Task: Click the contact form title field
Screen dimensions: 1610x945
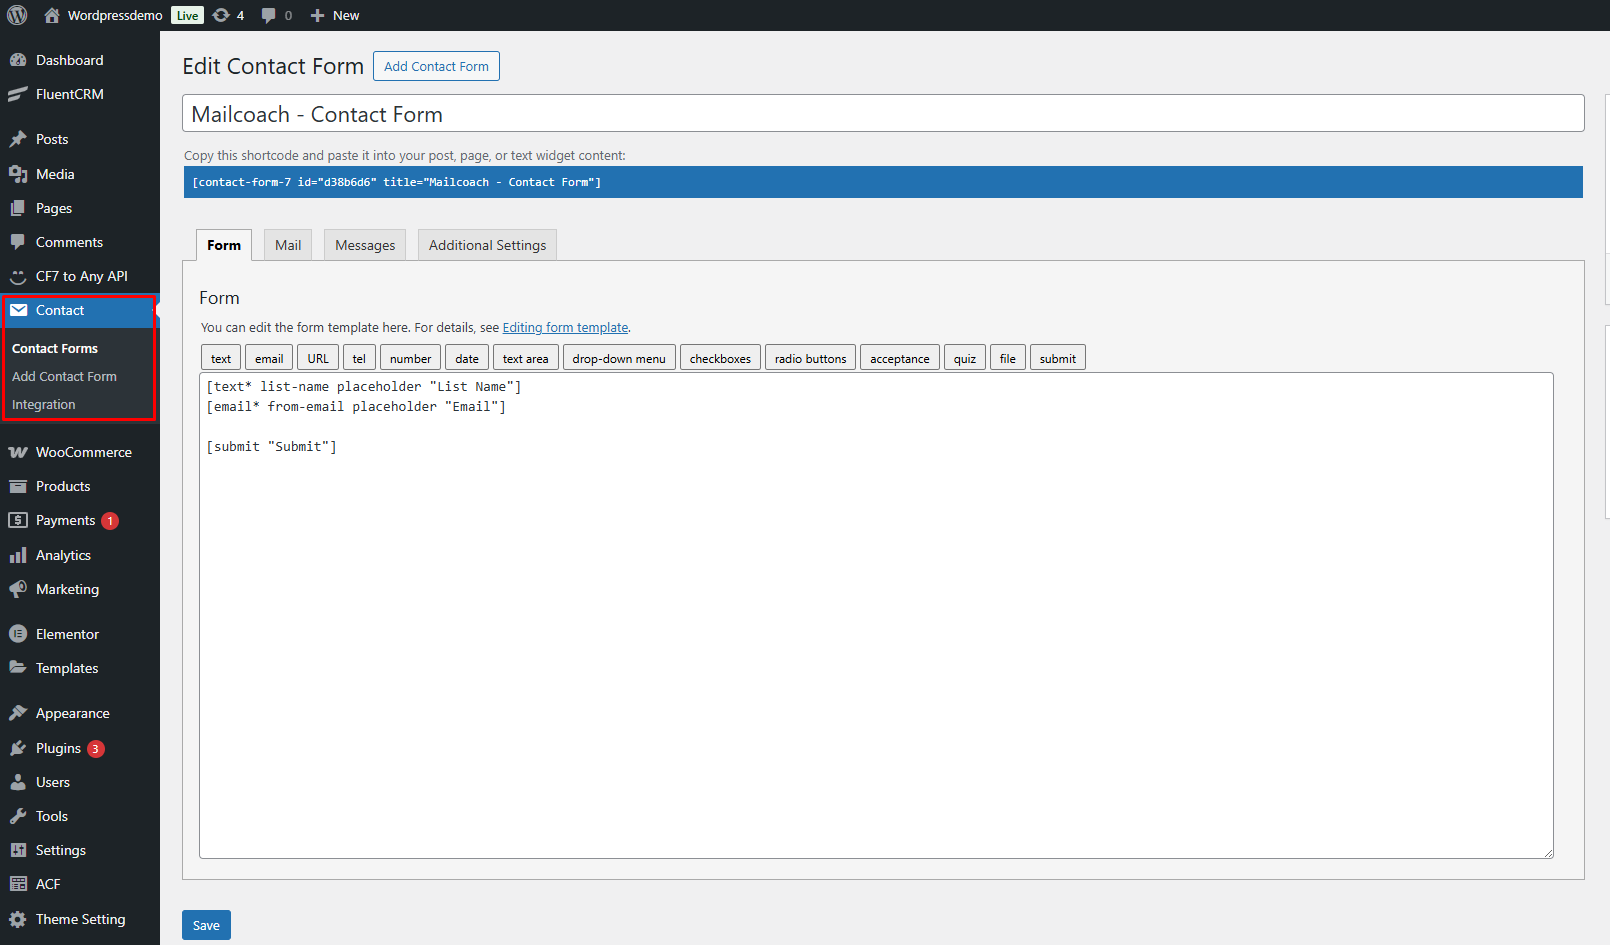Action: pos(882,114)
